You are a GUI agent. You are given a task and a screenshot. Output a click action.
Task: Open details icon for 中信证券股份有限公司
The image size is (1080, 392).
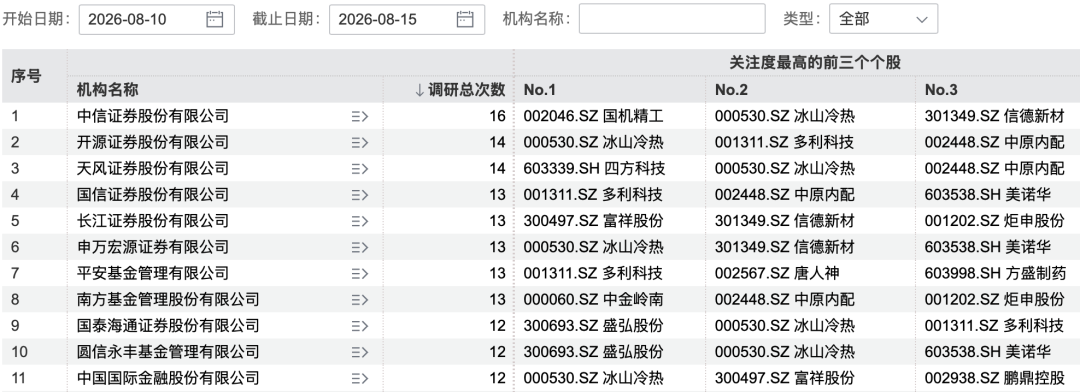point(360,116)
